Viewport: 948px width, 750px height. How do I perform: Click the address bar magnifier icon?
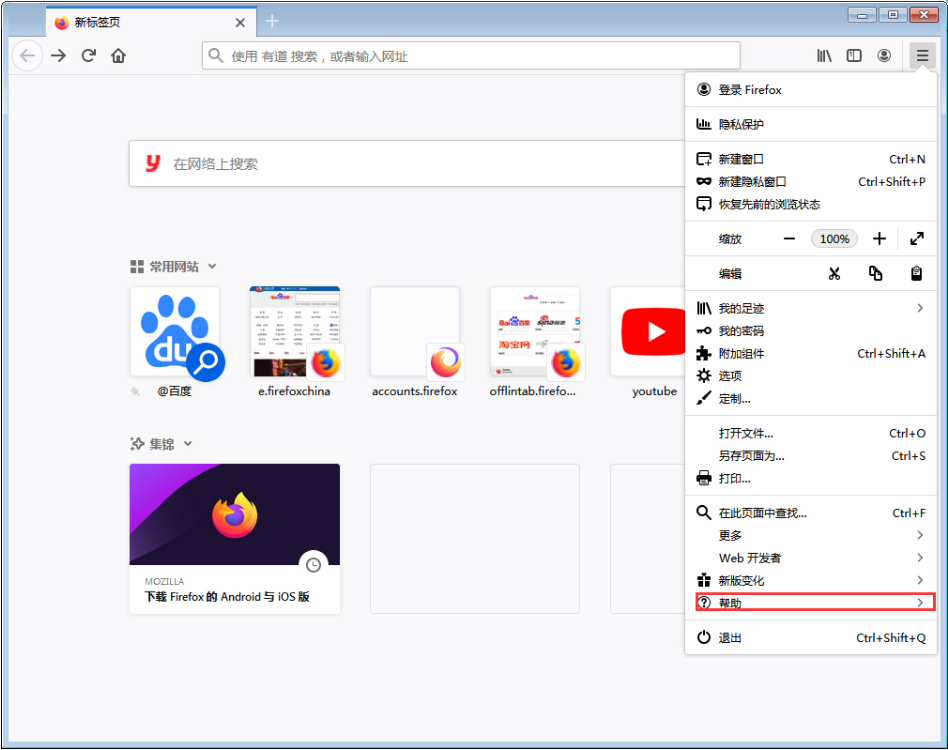point(216,56)
